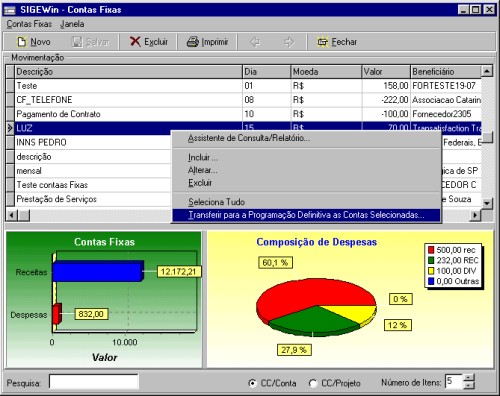This screenshot has width=500, height=396.
Task: Click the horizontal scrollbar left arrow
Action: coord(12,215)
